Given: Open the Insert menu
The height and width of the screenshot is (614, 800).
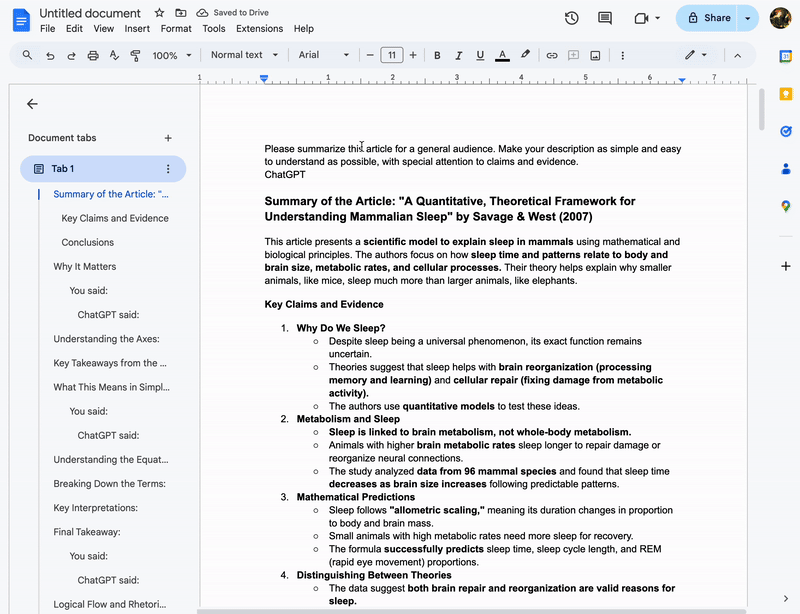Looking at the screenshot, I should click(x=137, y=29).
